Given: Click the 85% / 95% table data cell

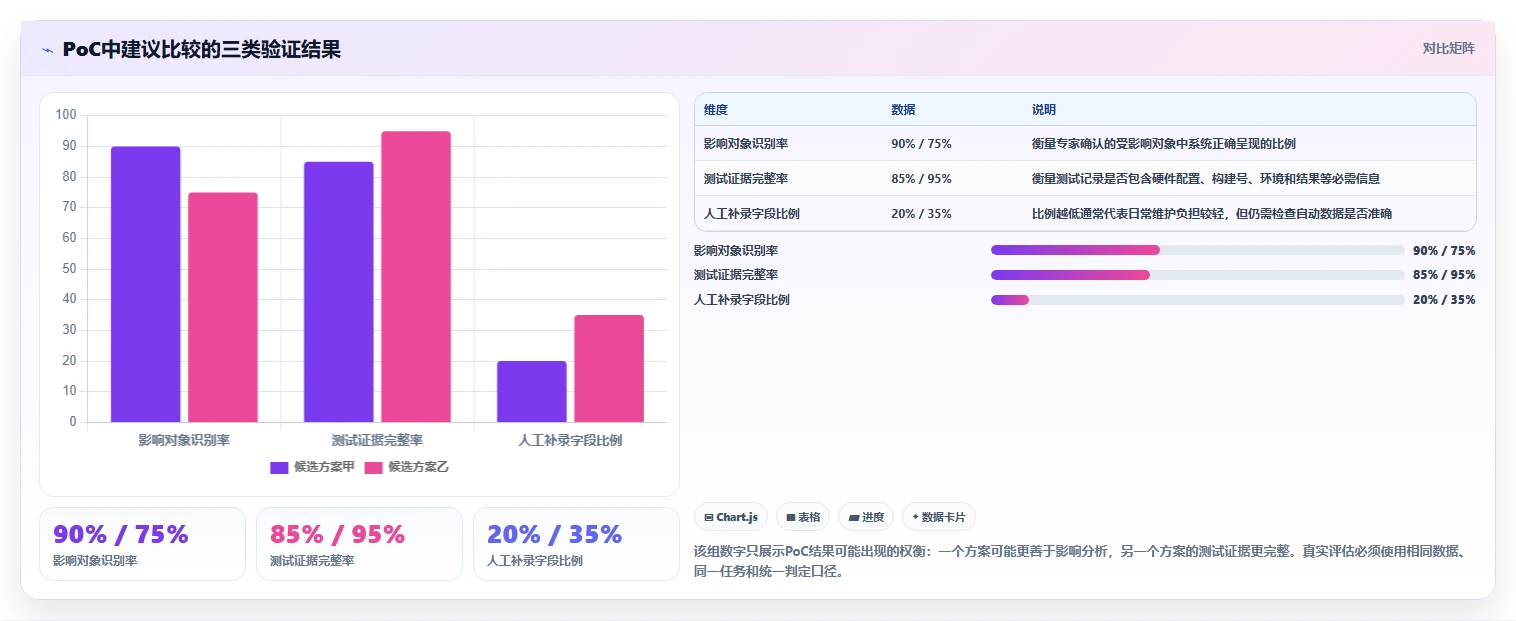Looking at the screenshot, I should [x=921, y=179].
